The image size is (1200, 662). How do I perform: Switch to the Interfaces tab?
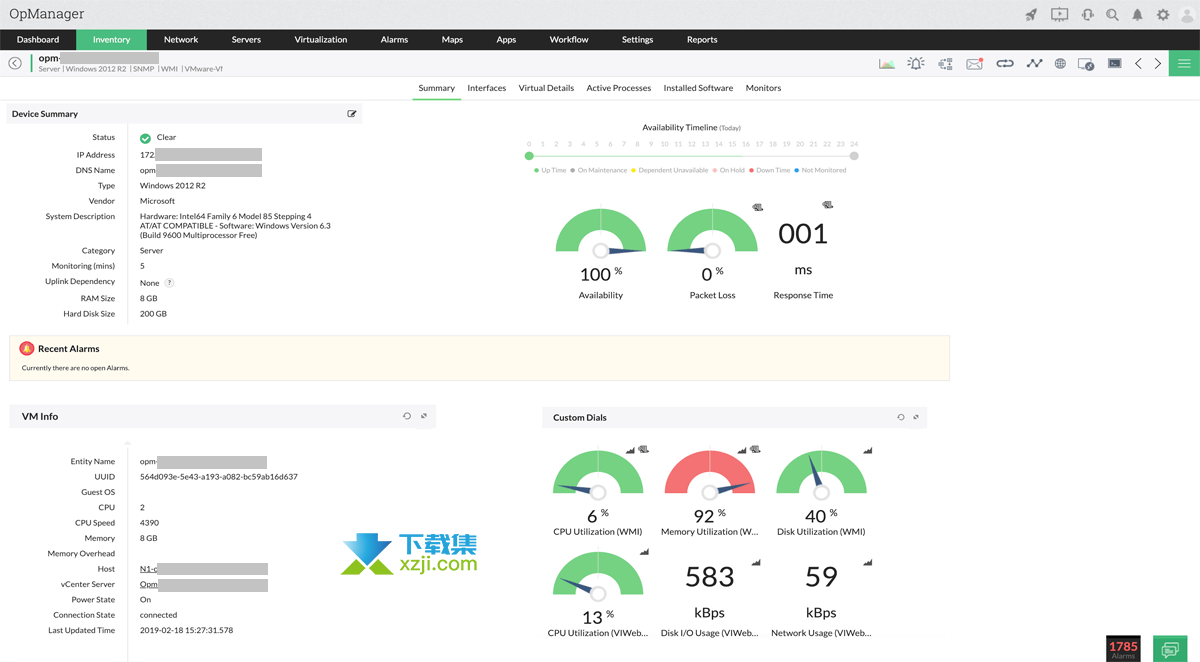(x=487, y=88)
